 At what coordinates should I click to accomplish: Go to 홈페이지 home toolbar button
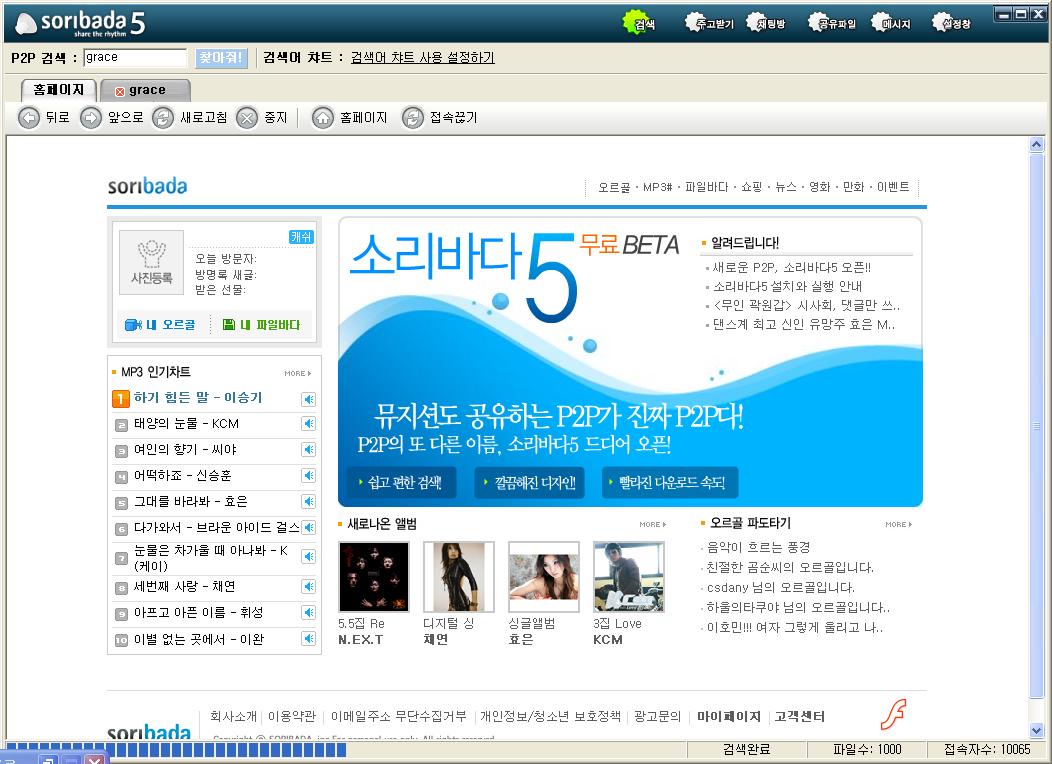tap(350, 117)
